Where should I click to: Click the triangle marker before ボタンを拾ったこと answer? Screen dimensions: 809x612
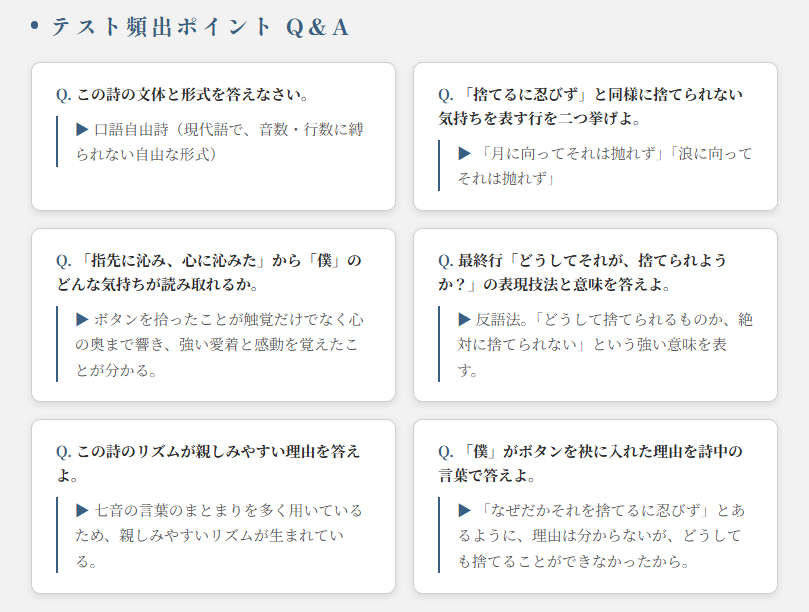(x=82, y=319)
